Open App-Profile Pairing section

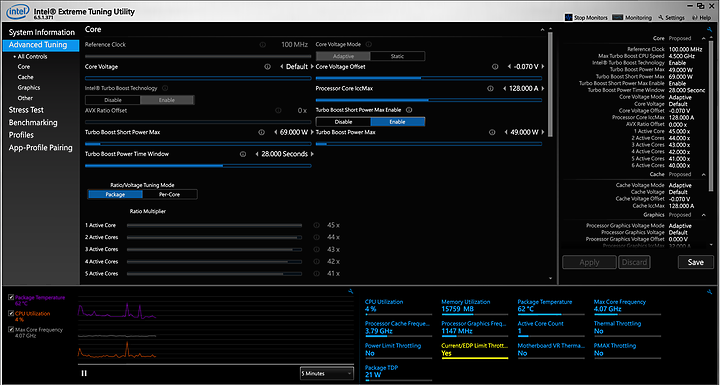[40, 147]
